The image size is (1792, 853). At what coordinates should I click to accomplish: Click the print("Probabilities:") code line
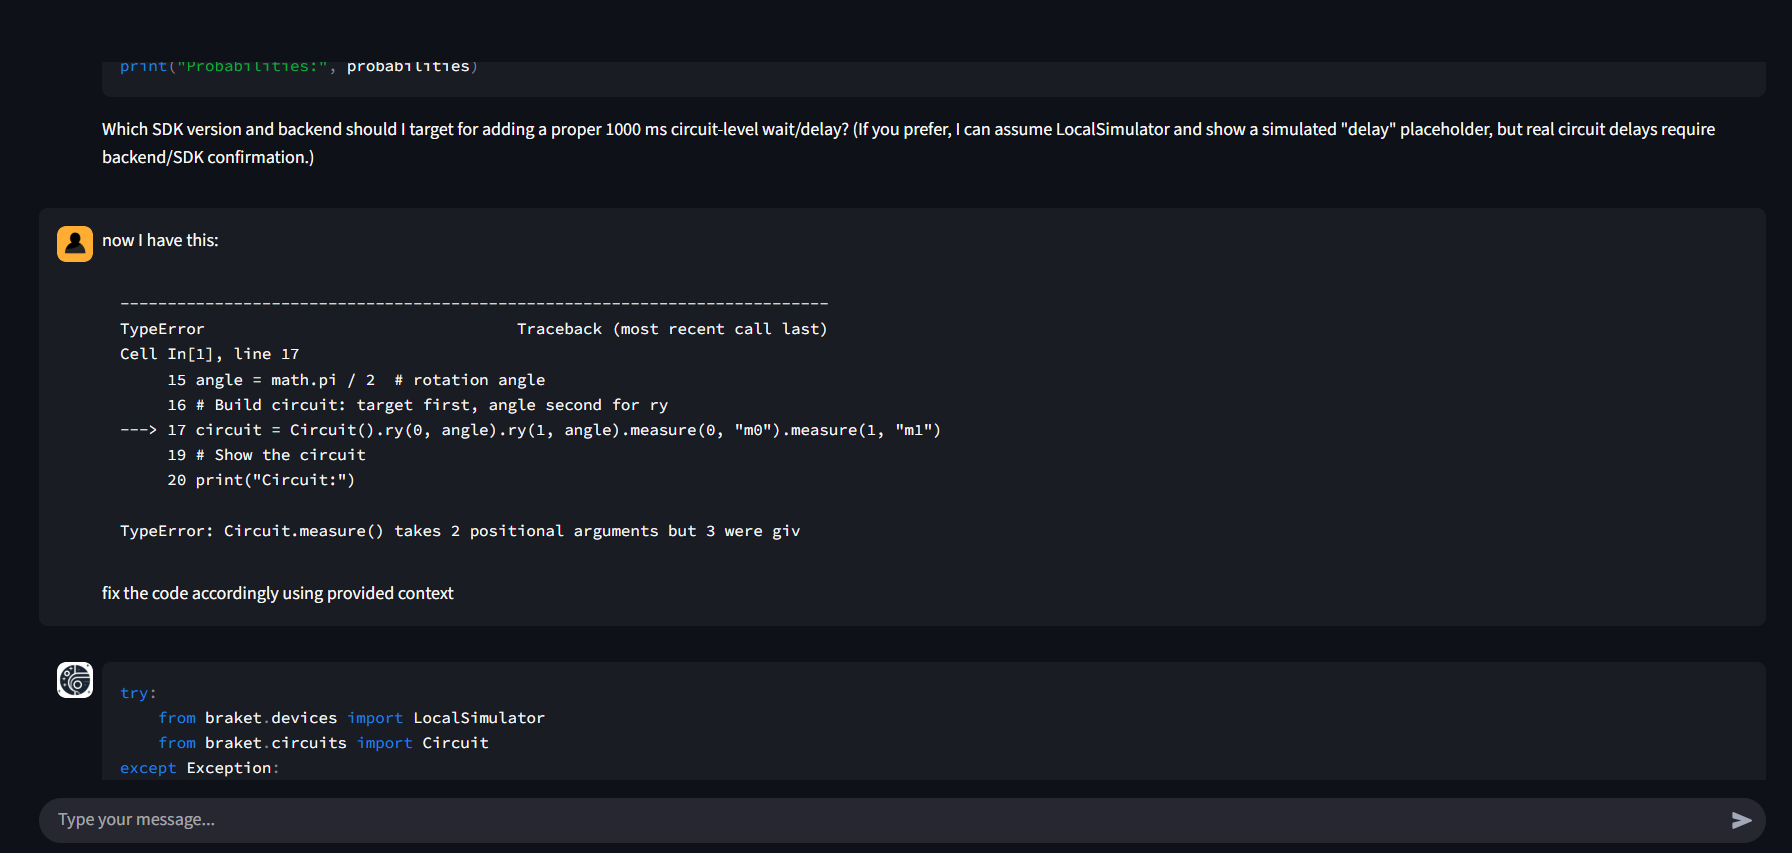coord(299,67)
